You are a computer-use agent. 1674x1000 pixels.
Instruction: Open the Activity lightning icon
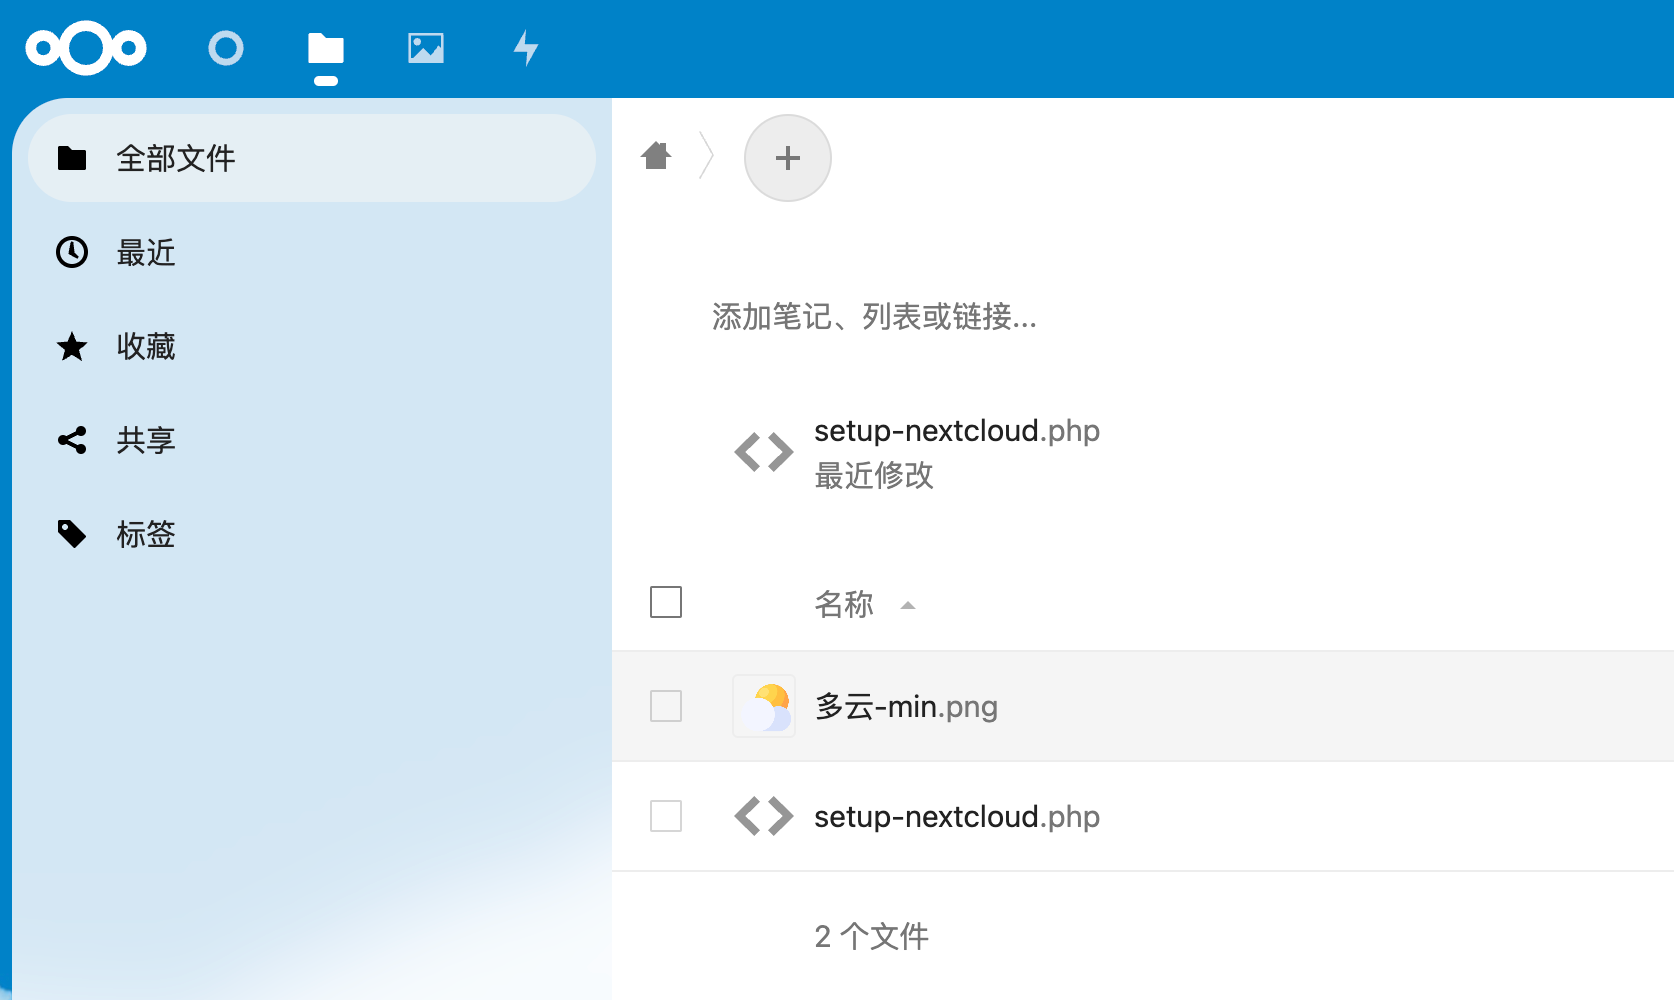pyautogui.click(x=526, y=48)
